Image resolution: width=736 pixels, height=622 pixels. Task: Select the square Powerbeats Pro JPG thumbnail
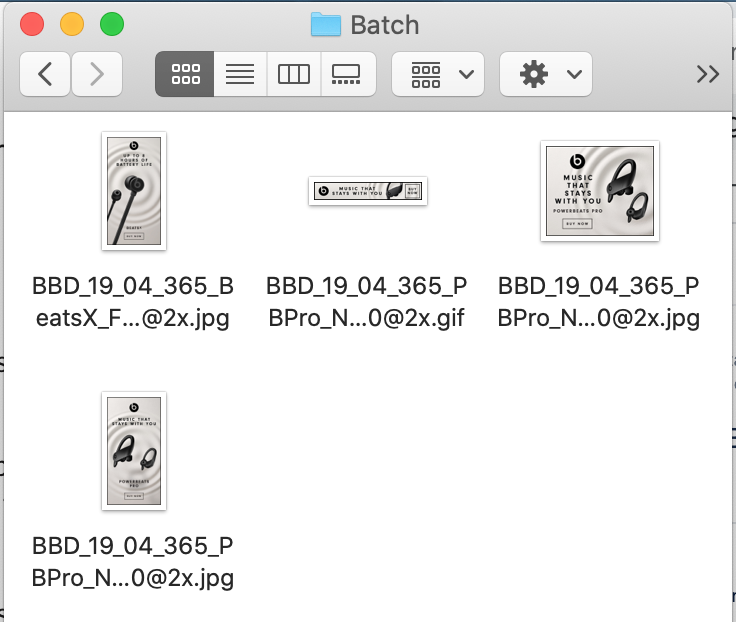(x=599, y=191)
